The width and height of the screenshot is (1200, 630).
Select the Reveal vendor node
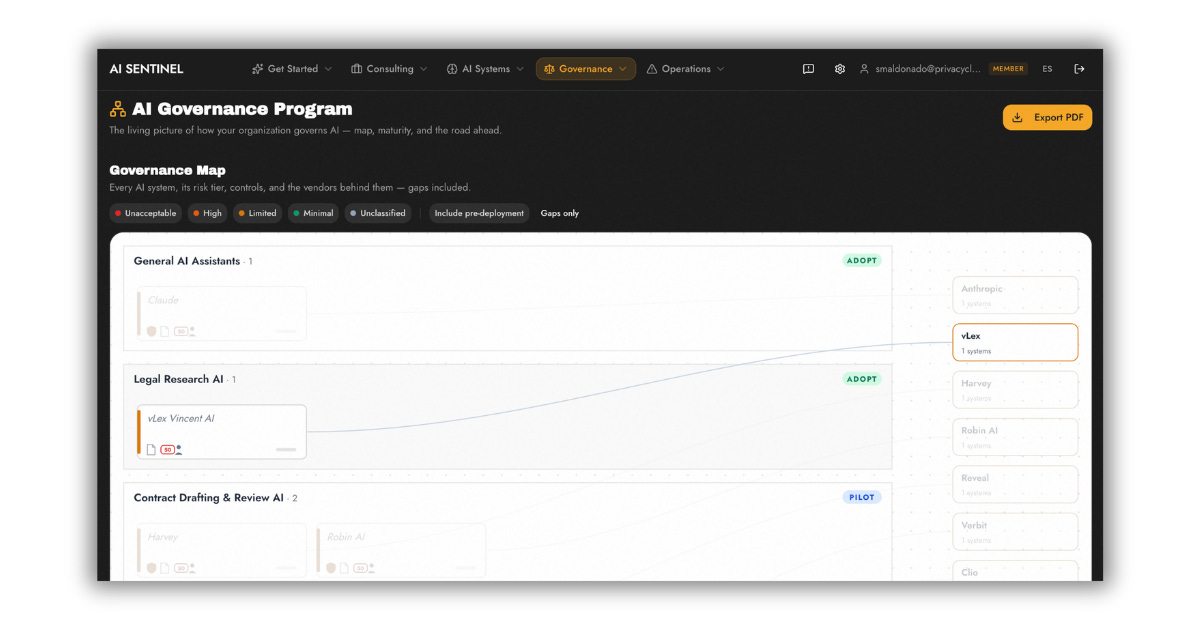tap(1015, 484)
